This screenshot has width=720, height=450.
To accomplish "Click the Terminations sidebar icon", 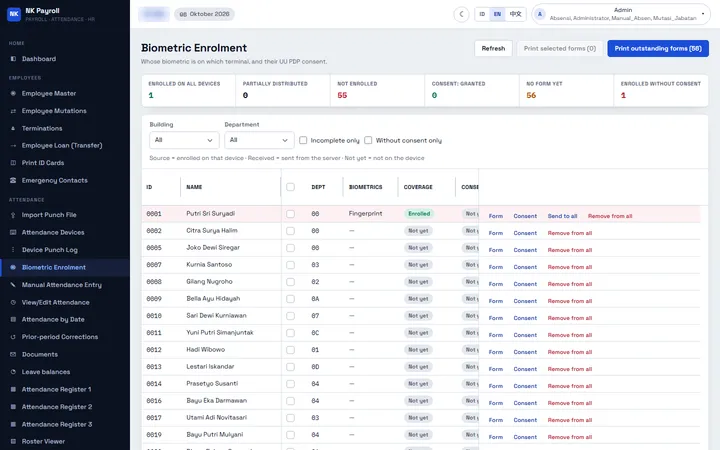I will pyautogui.click(x=13, y=128).
